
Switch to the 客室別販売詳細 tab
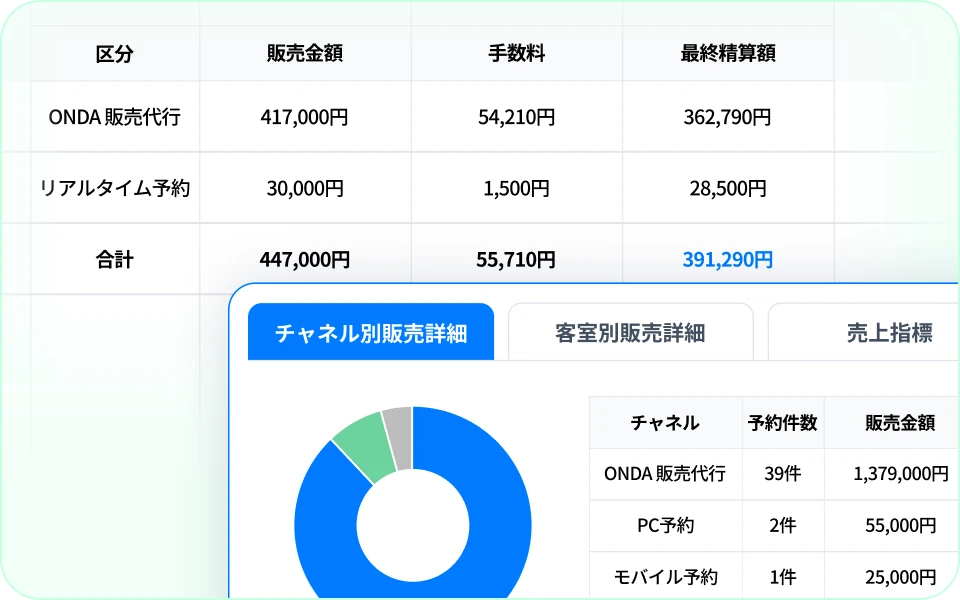(630, 332)
